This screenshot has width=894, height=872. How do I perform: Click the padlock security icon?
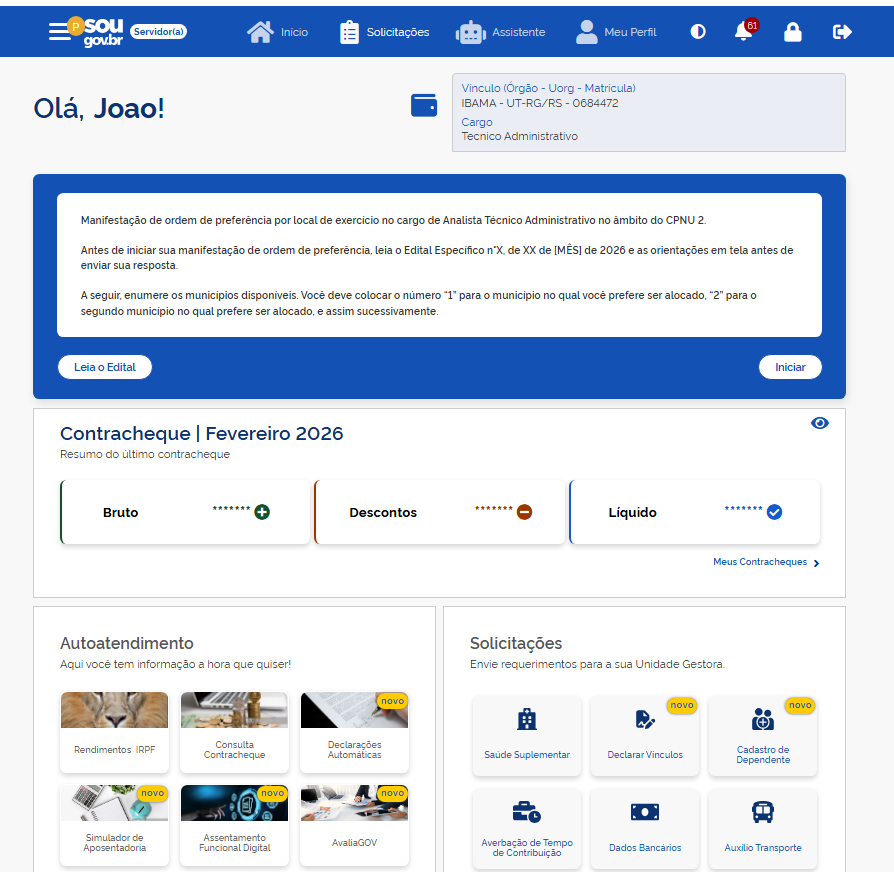point(793,32)
